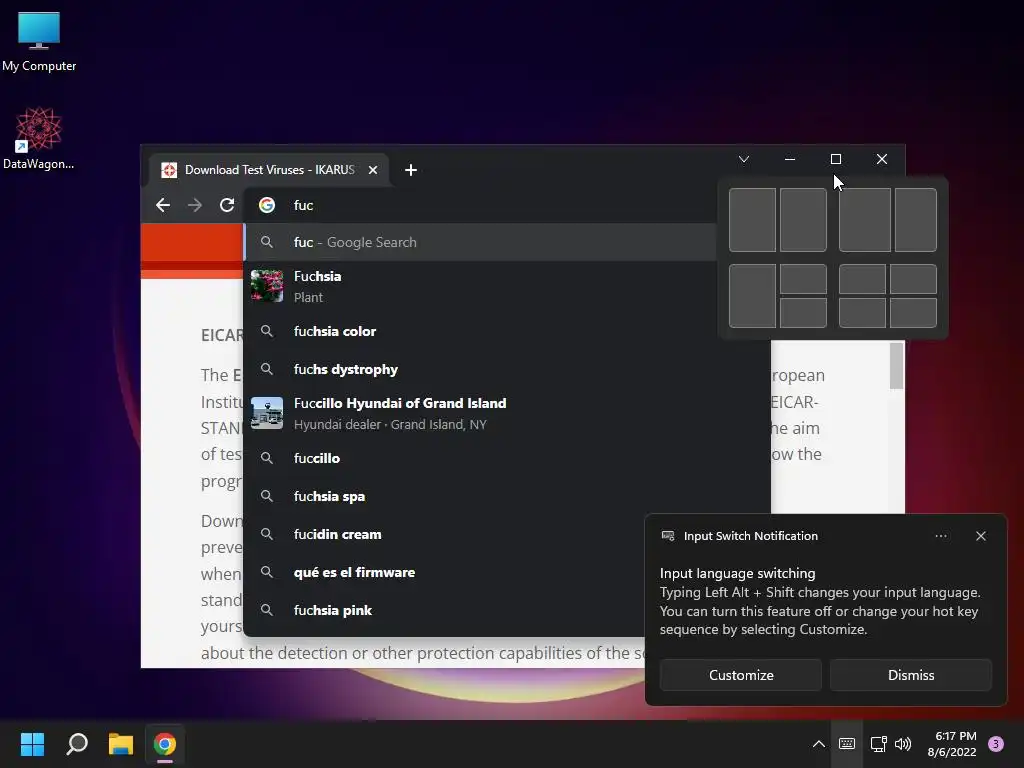1024x768 pixels.
Task: Click the network icon in the system tray
Action: click(879, 744)
